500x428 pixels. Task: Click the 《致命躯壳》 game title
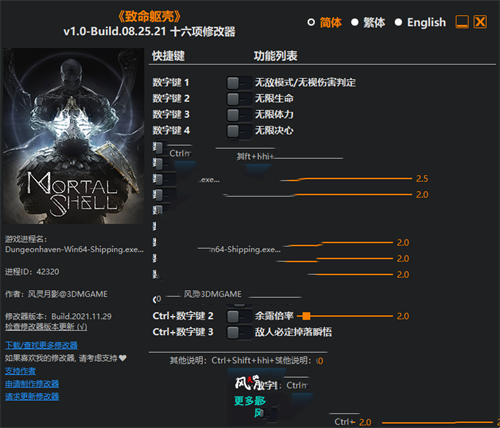click(x=149, y=16)
